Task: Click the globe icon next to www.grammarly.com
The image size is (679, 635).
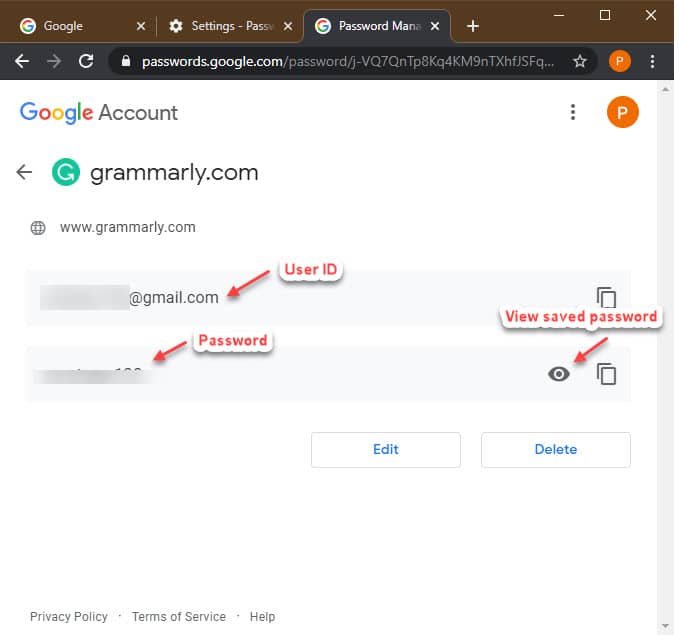Action: tap(38, 227)
